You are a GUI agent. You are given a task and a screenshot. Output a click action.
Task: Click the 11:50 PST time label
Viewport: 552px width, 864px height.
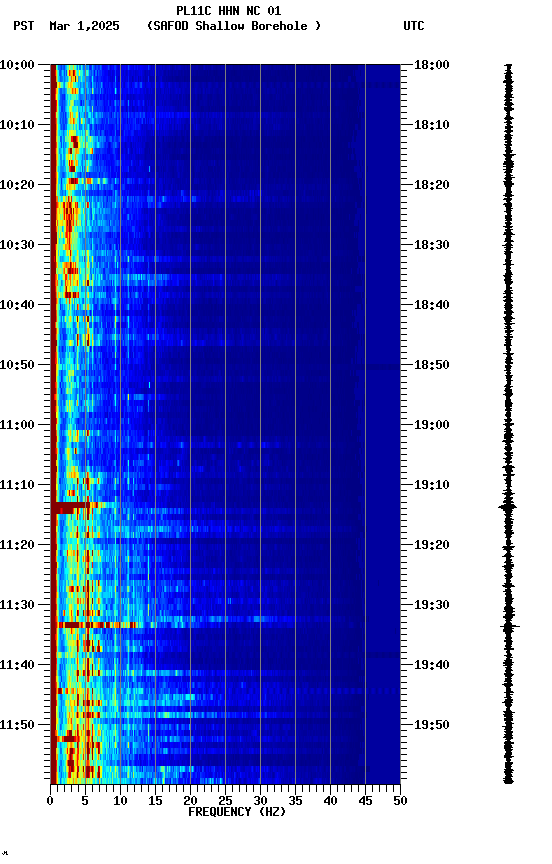17,725
